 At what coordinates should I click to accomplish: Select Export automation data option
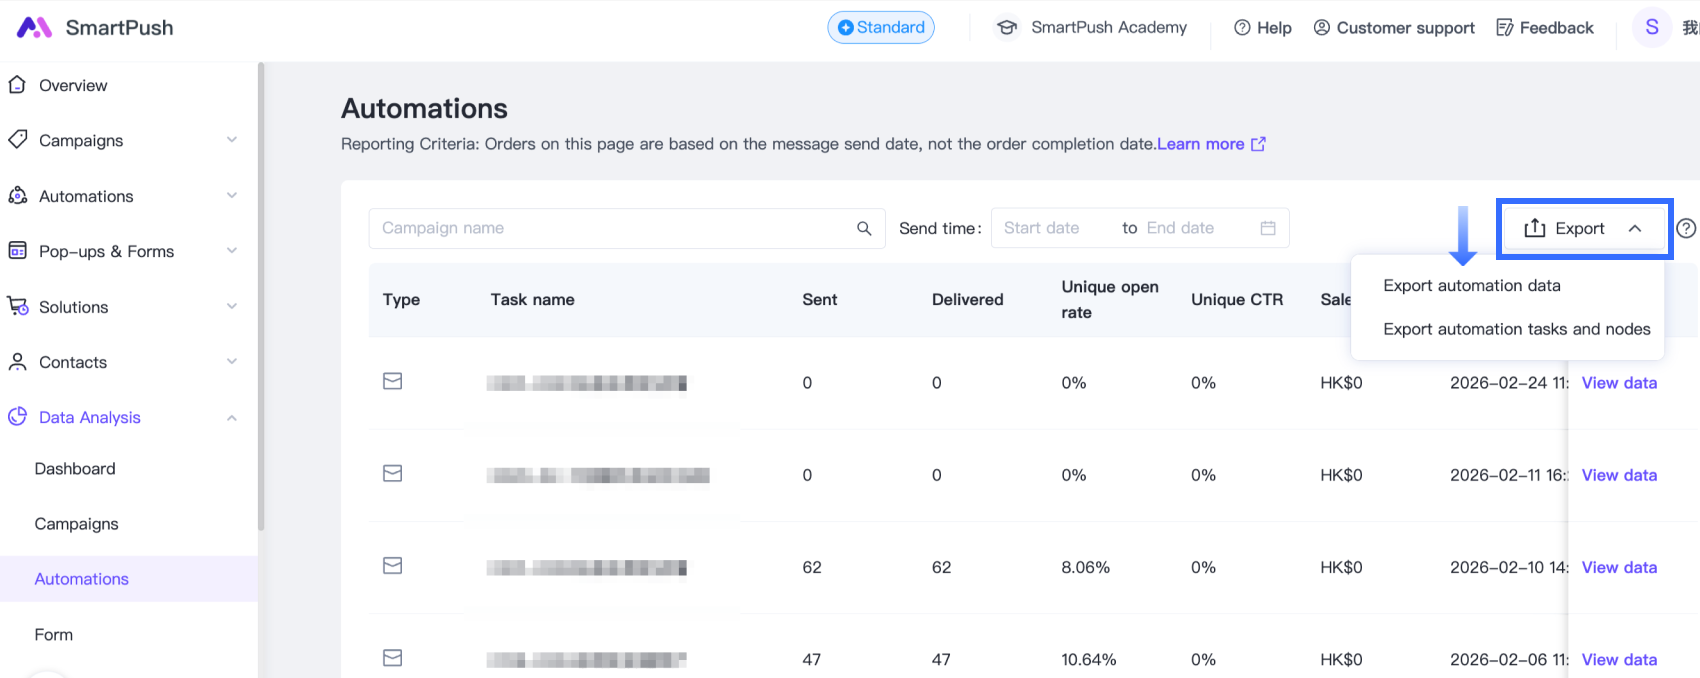[x=1471, y=286]
